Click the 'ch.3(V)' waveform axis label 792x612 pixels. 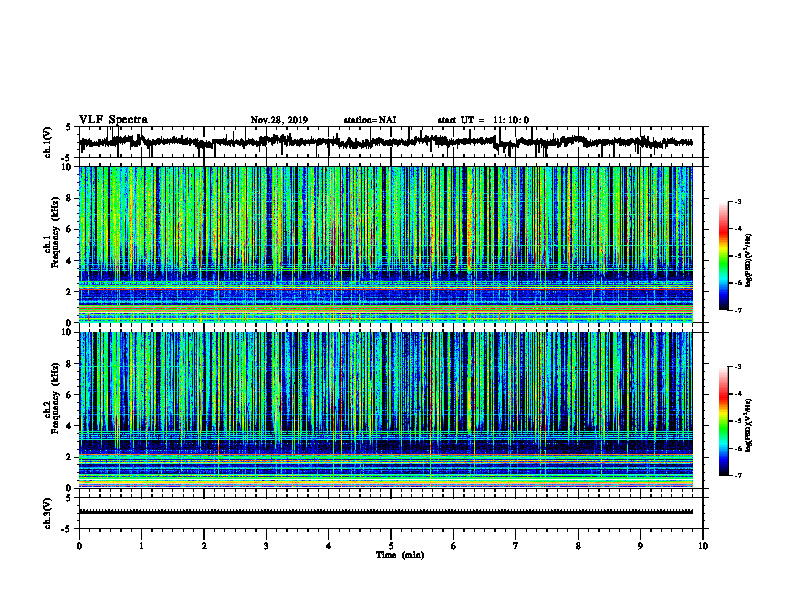coord(48,513)
